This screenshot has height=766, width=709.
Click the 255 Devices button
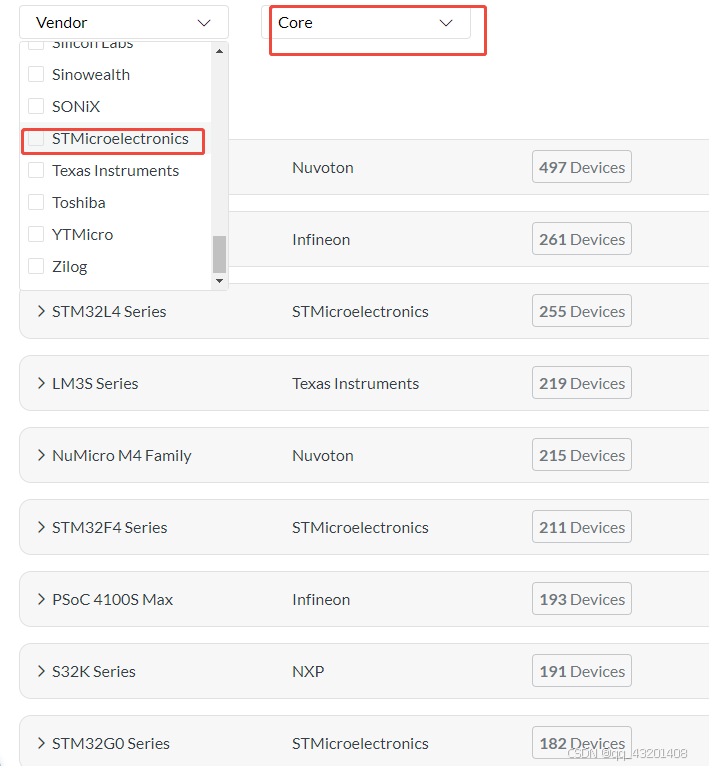pos(582,311)
